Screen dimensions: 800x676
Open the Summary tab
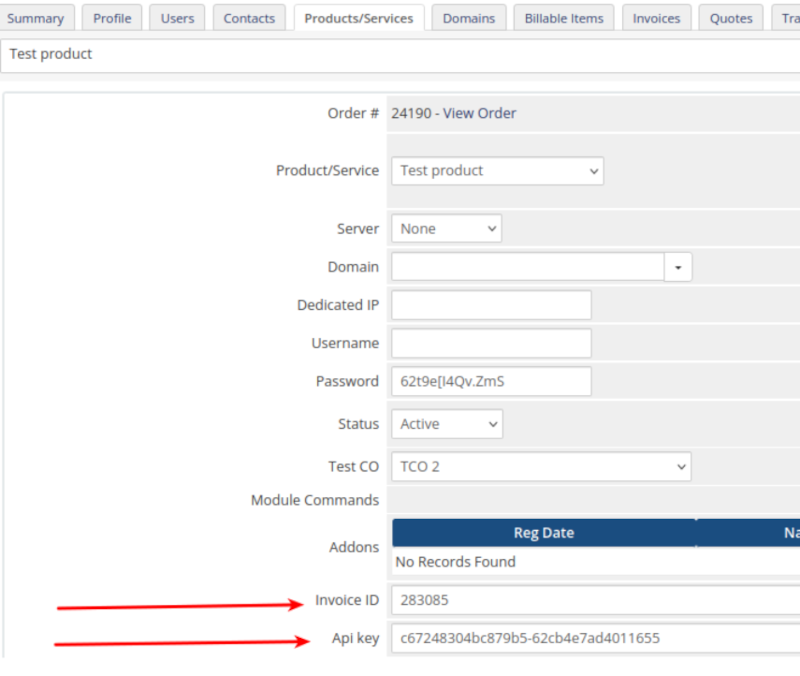point(36,18)
